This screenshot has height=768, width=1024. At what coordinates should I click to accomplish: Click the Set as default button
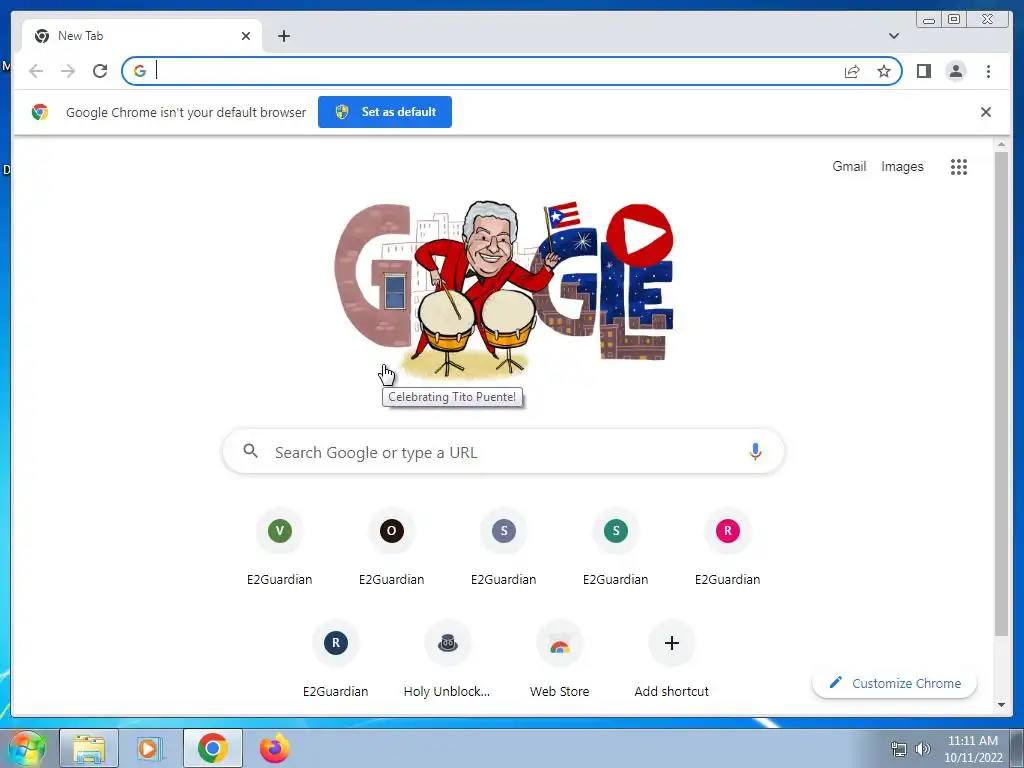coord(385,112)
